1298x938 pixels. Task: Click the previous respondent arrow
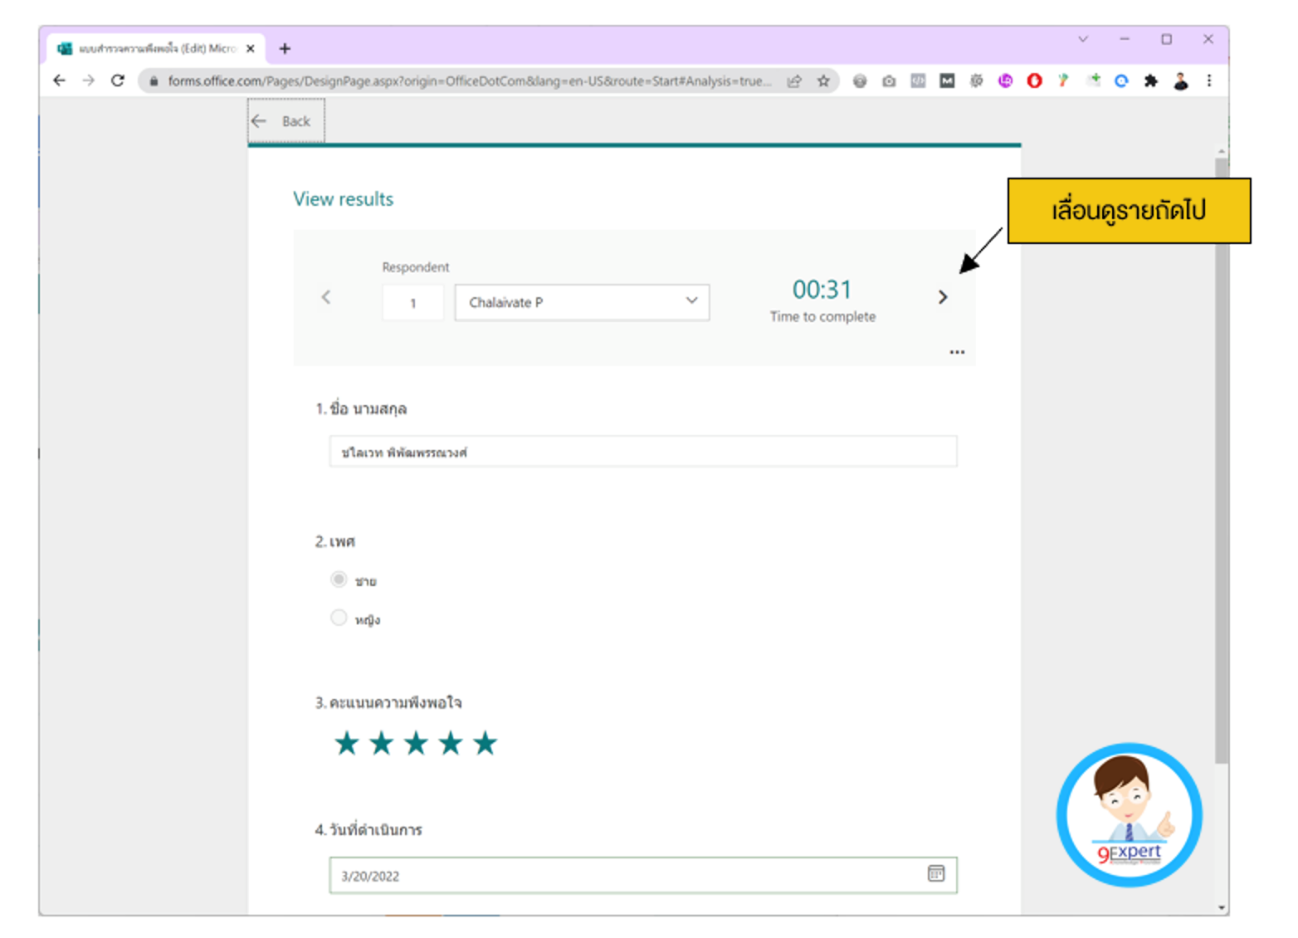click(326, 297)
